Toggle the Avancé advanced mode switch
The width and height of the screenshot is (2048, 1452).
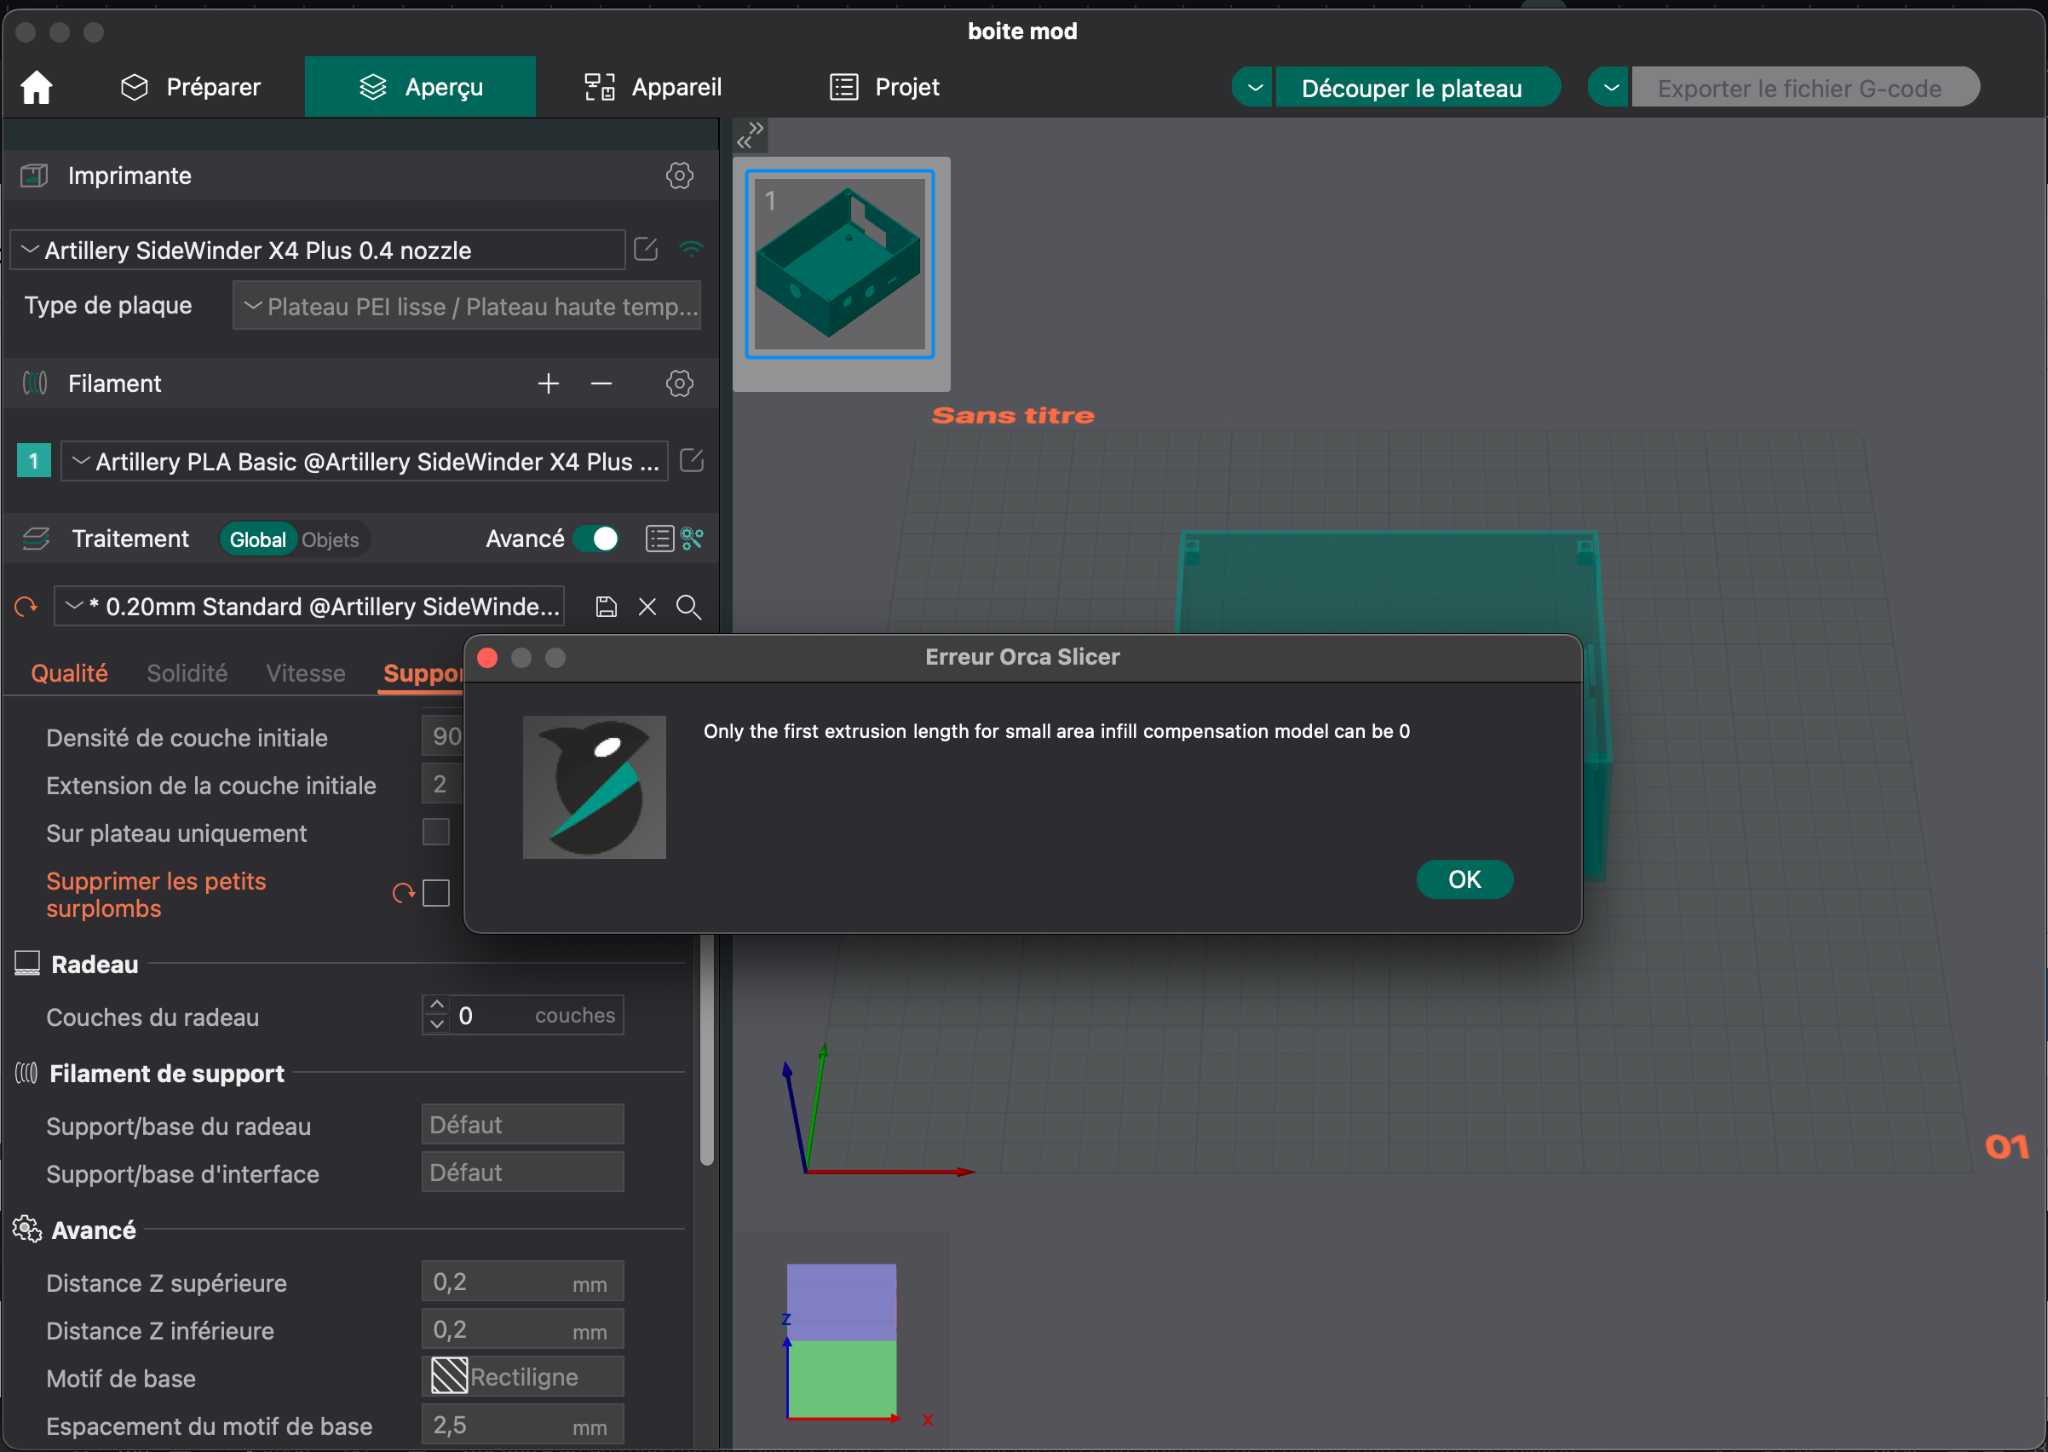596,539
